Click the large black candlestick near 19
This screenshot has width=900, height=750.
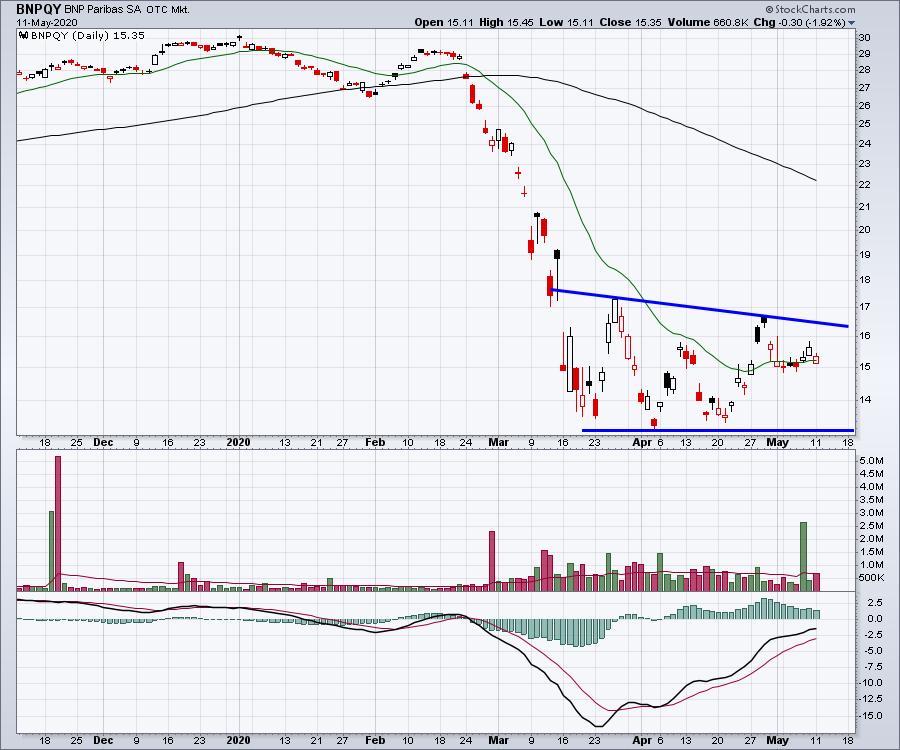(x=556, y=257)
